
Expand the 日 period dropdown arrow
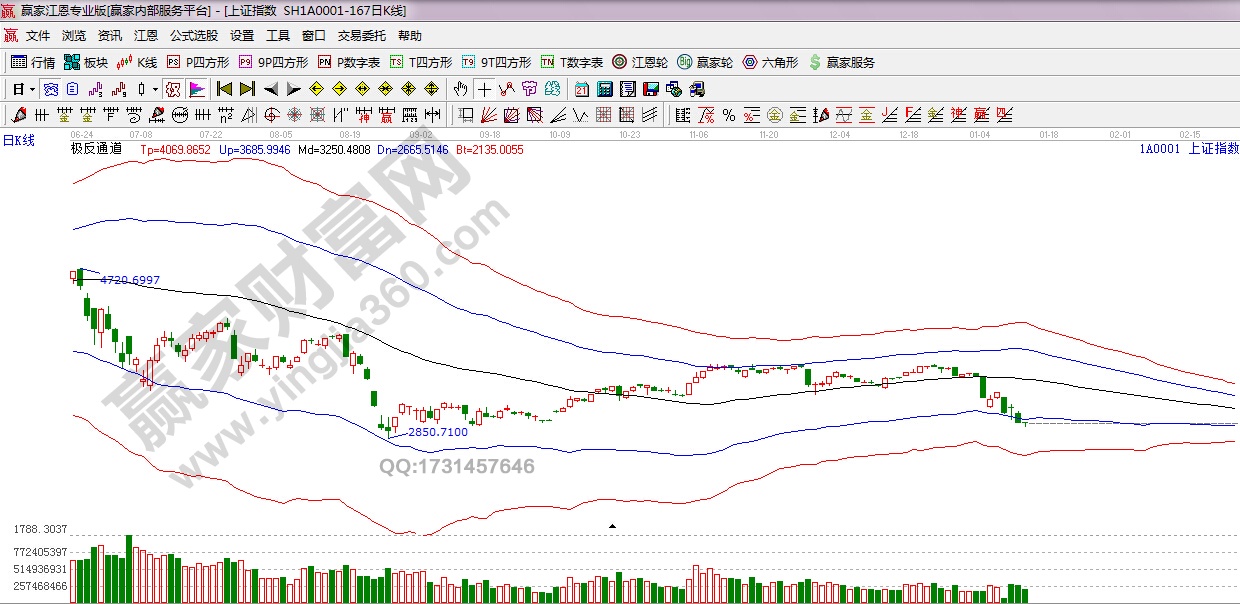pos(32,89)
